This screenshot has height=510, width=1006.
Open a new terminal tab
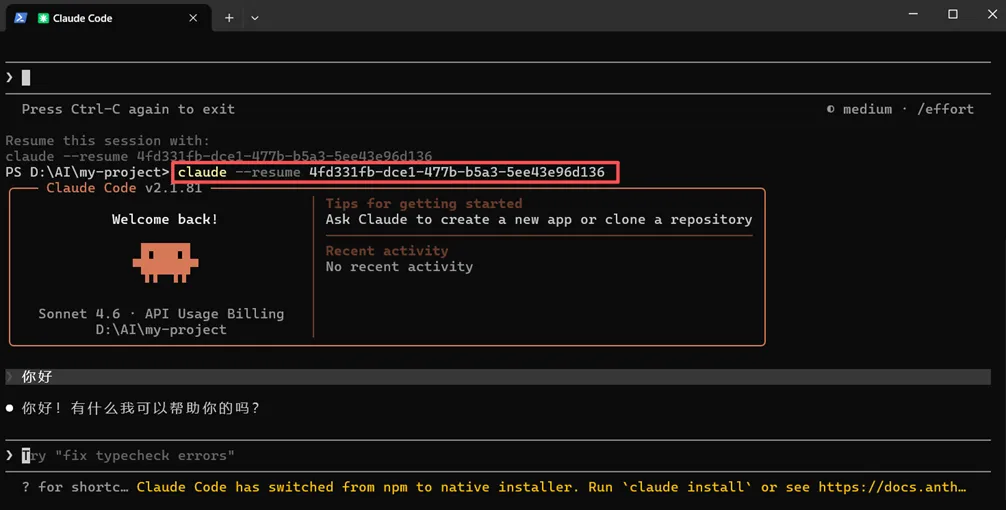(x=229, y=18)
